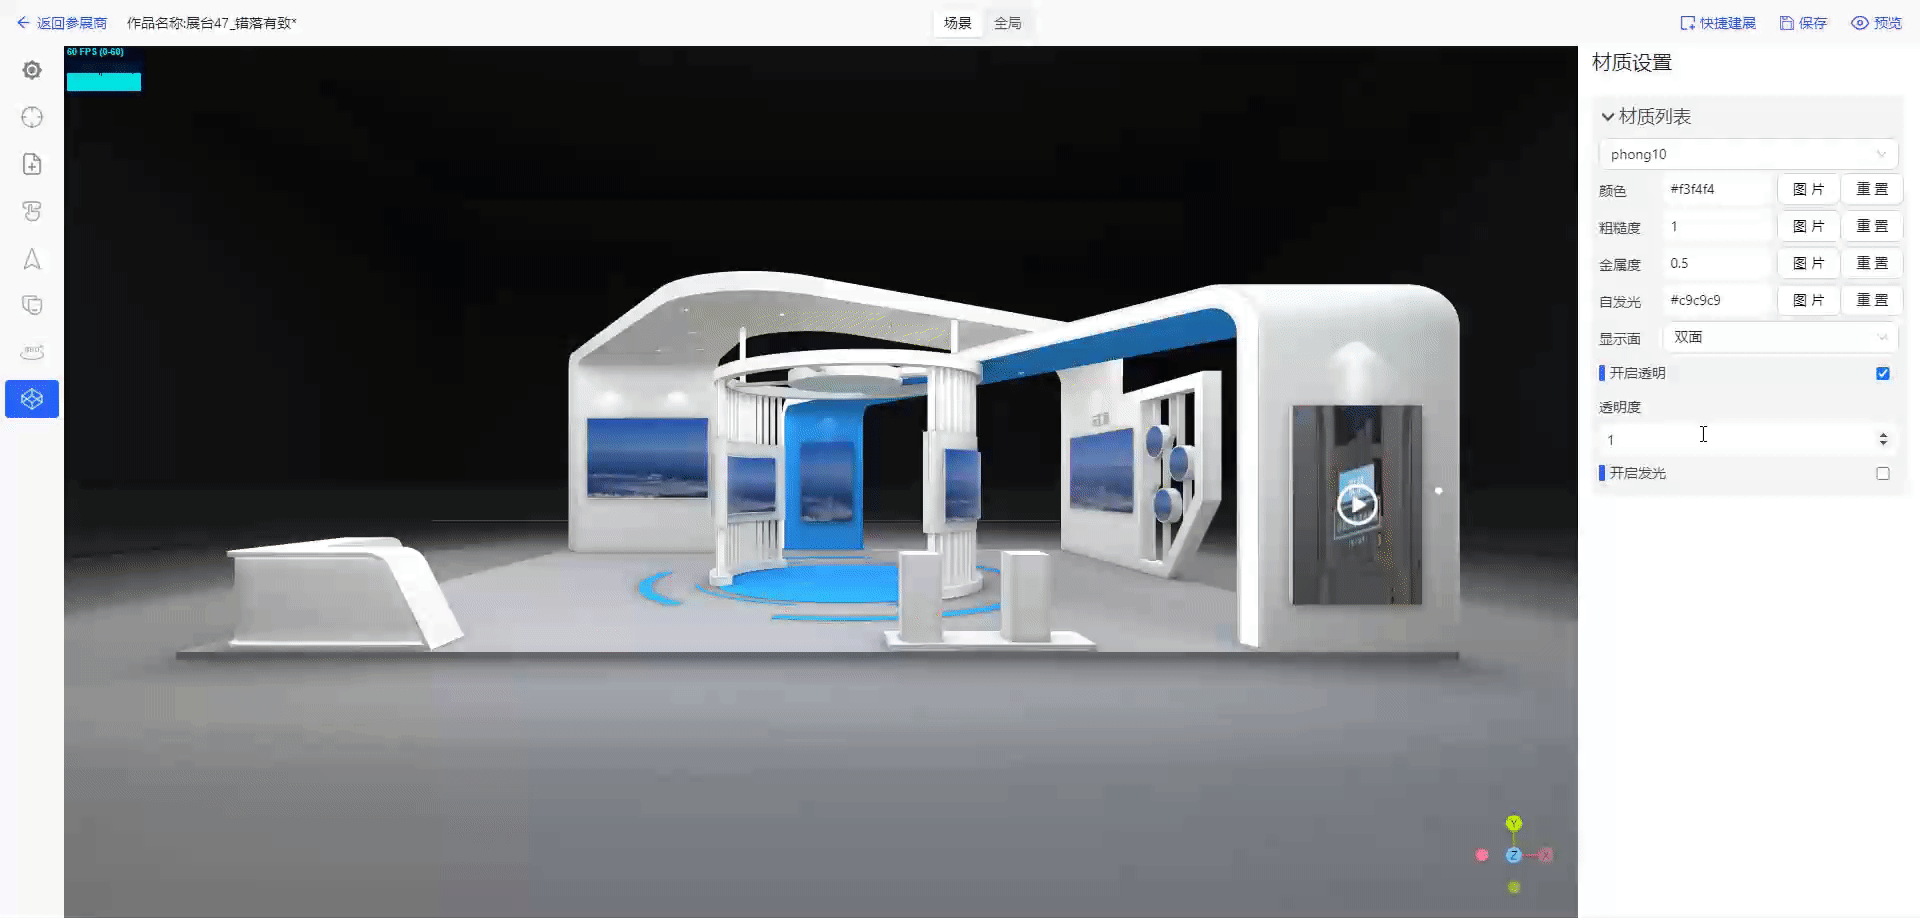Switch to the 场景 tab
The height and width of the screenshot is (918, 1920).
pyautogui.click(x=957, y=23)
